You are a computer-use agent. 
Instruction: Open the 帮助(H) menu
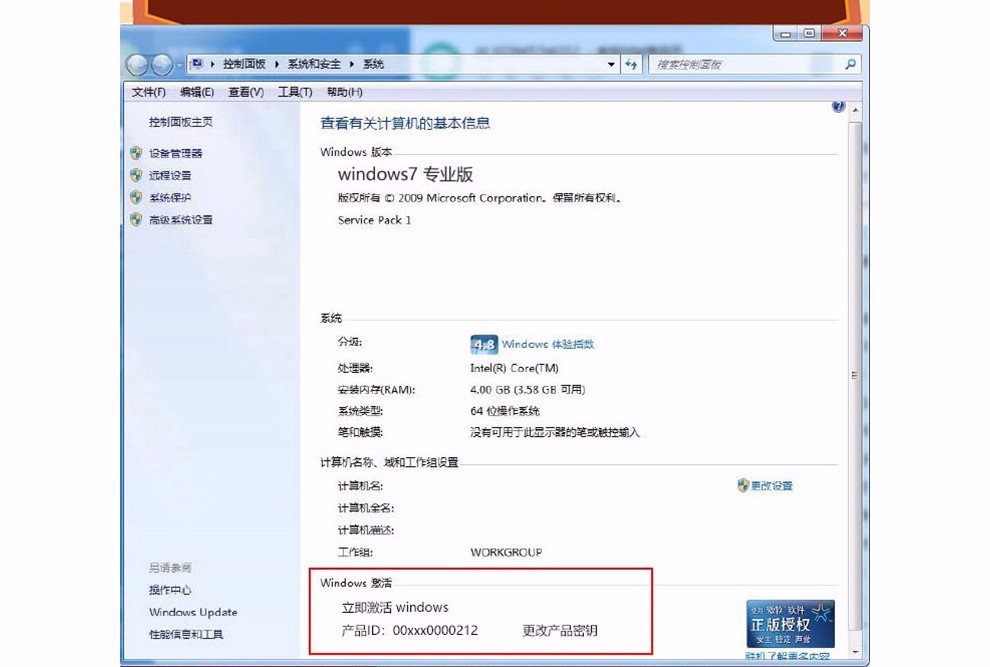click(x=344, y=92)
